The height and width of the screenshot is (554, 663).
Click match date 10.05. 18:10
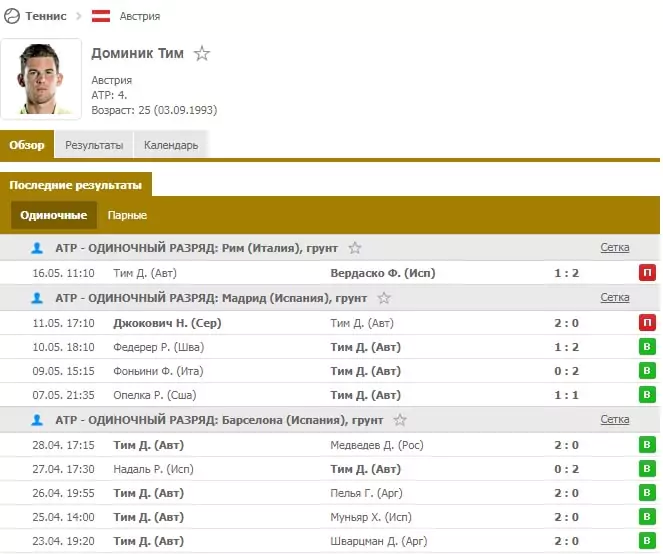tap(63, 347)
